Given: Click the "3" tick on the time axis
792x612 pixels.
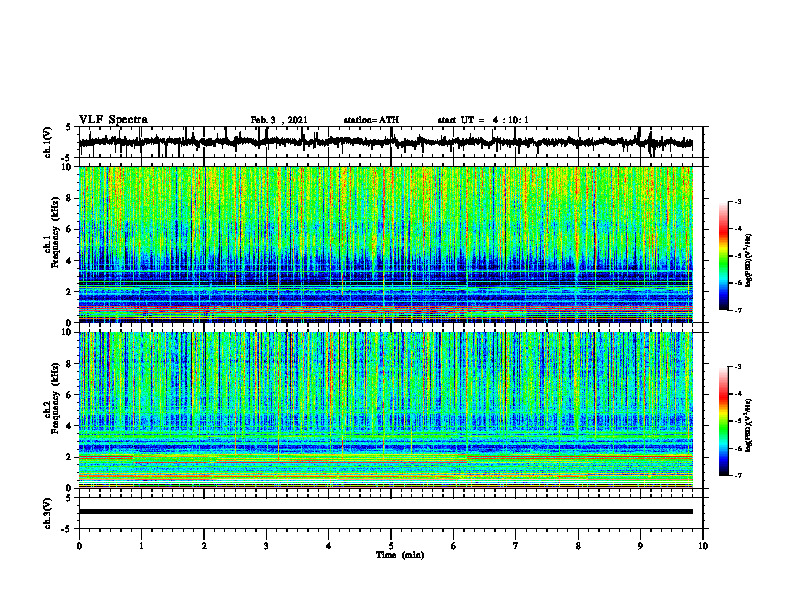Looking at the screenshot, I should [x=266, y=546].
